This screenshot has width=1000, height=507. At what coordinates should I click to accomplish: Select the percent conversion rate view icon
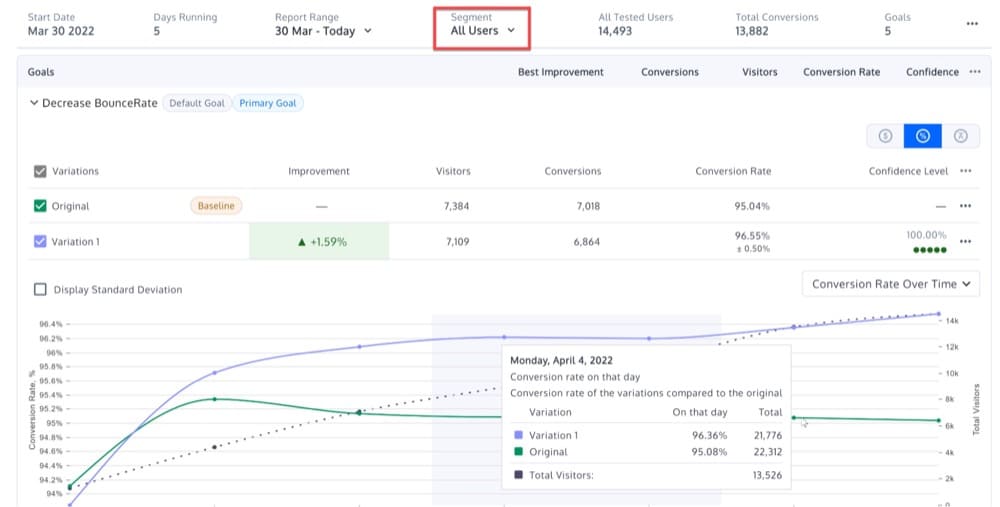pyautogui.click(x=922, y=136)
